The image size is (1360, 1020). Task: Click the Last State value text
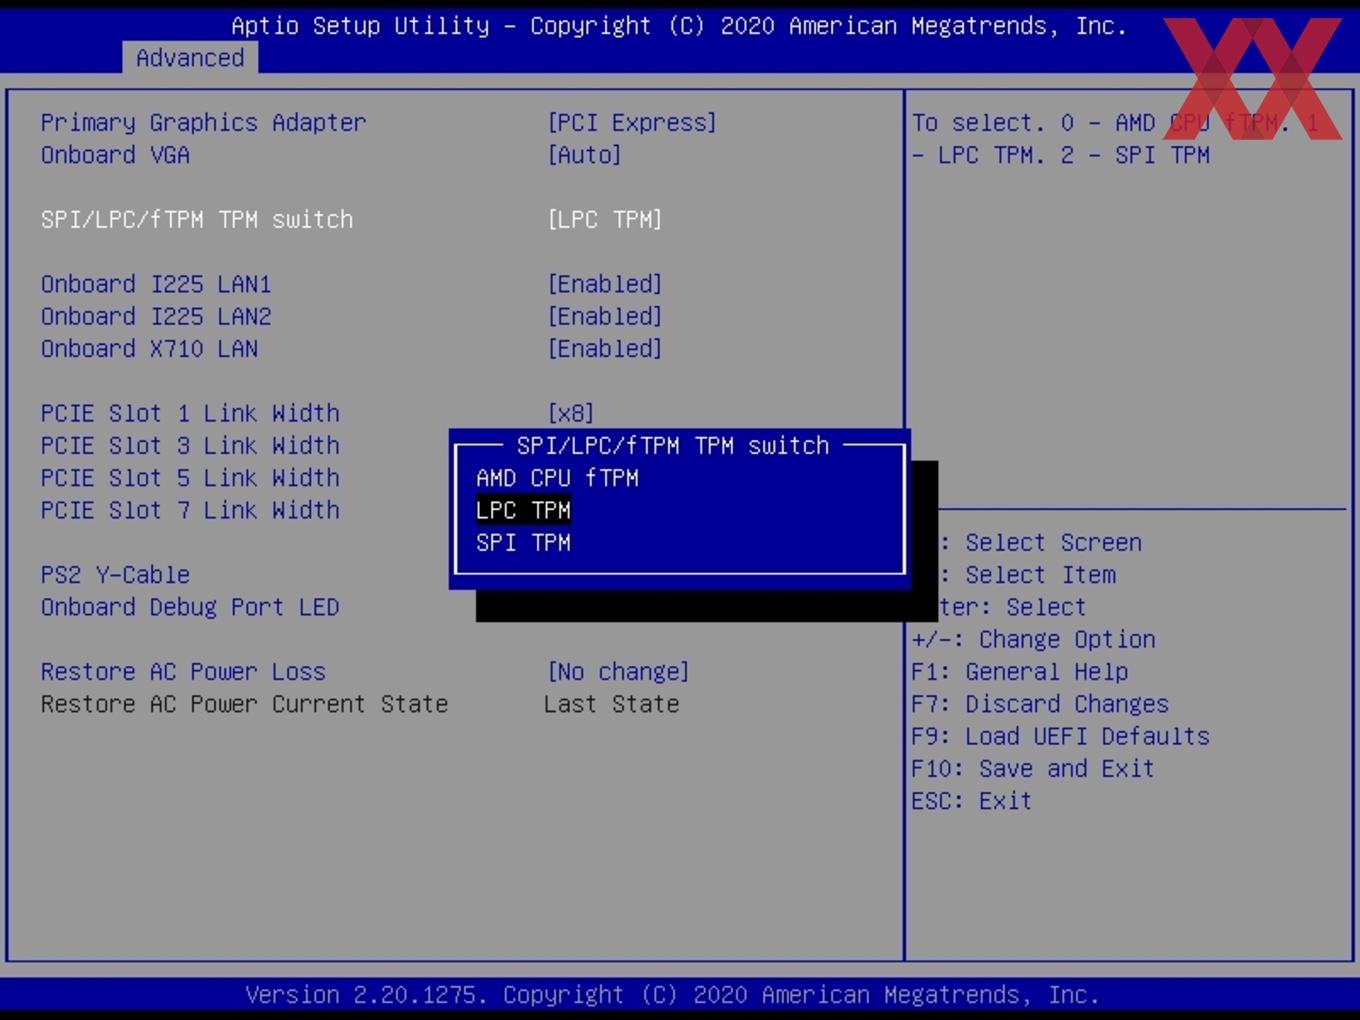point(612,704)
